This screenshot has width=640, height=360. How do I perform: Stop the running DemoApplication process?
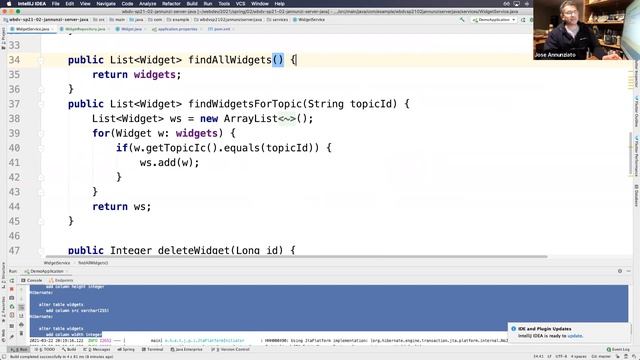pos(12,289)
